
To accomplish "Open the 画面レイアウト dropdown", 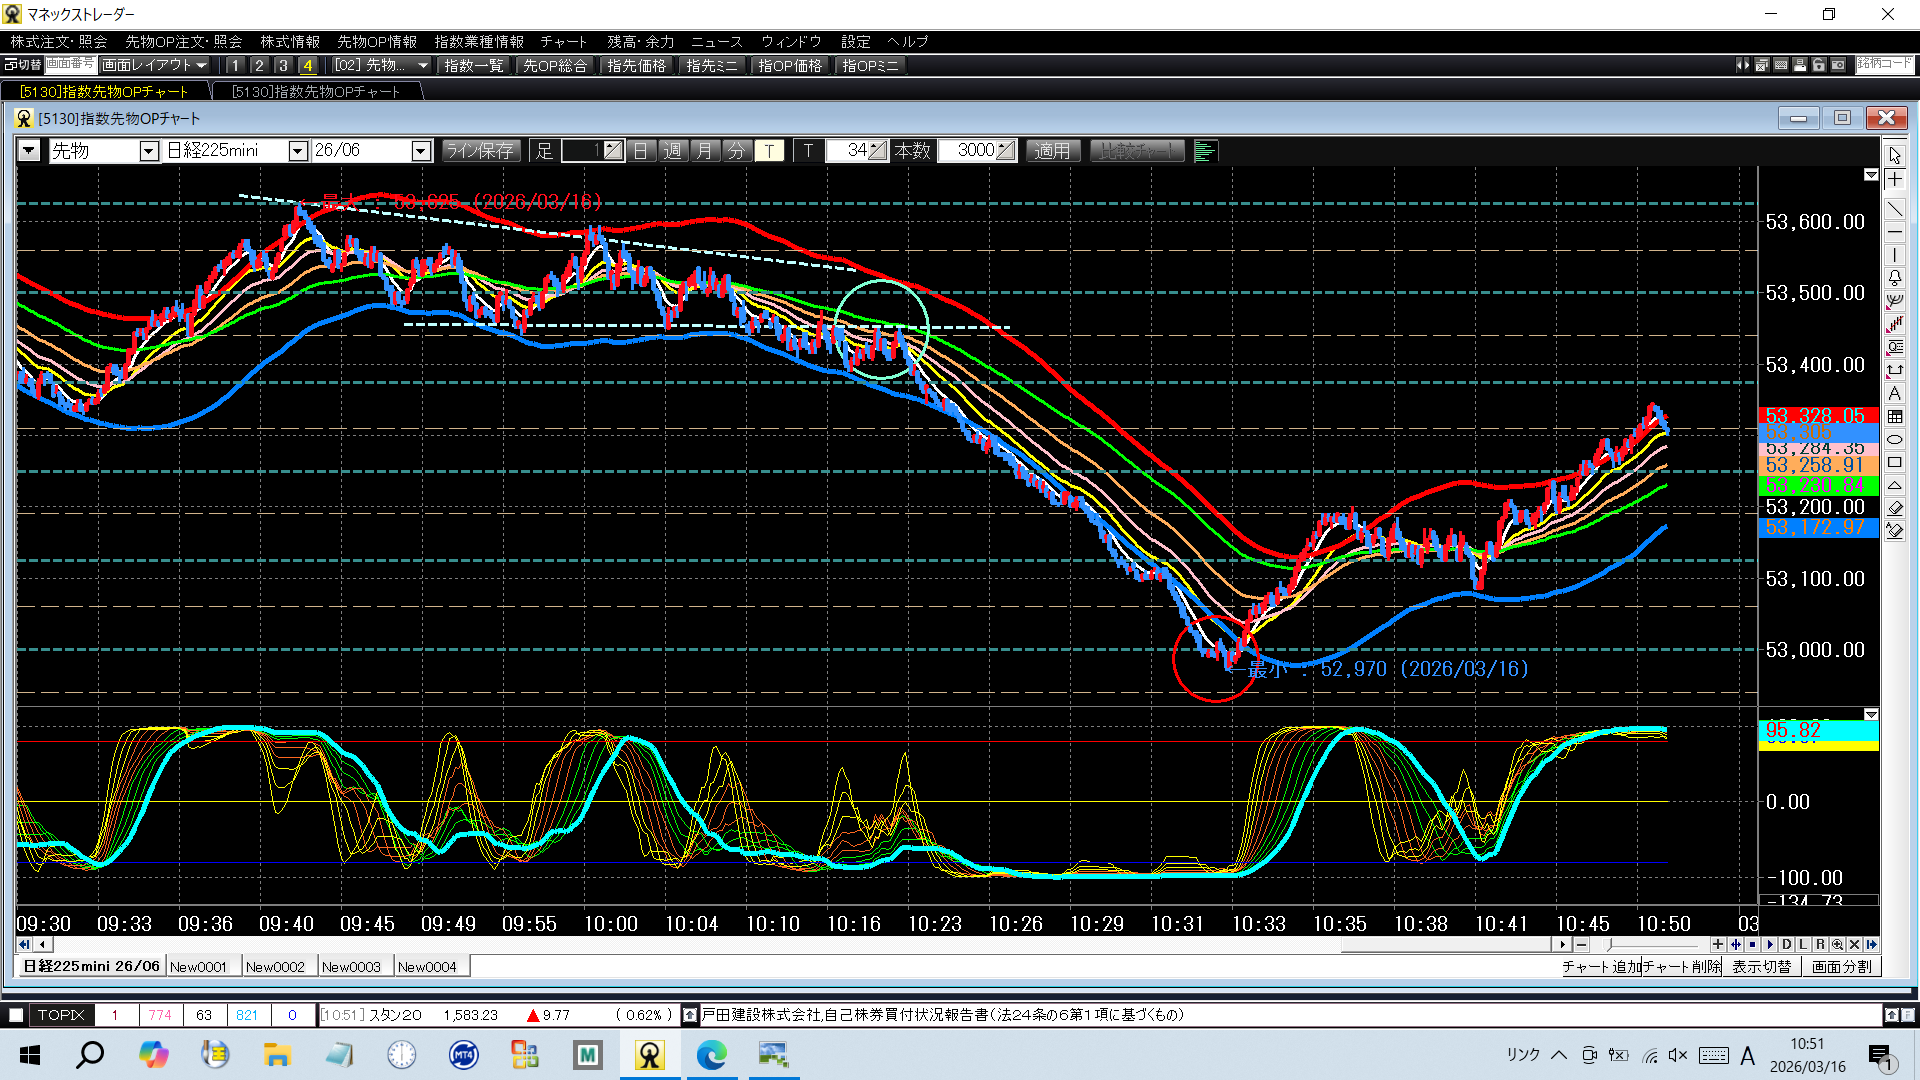I will click(155, 65).
